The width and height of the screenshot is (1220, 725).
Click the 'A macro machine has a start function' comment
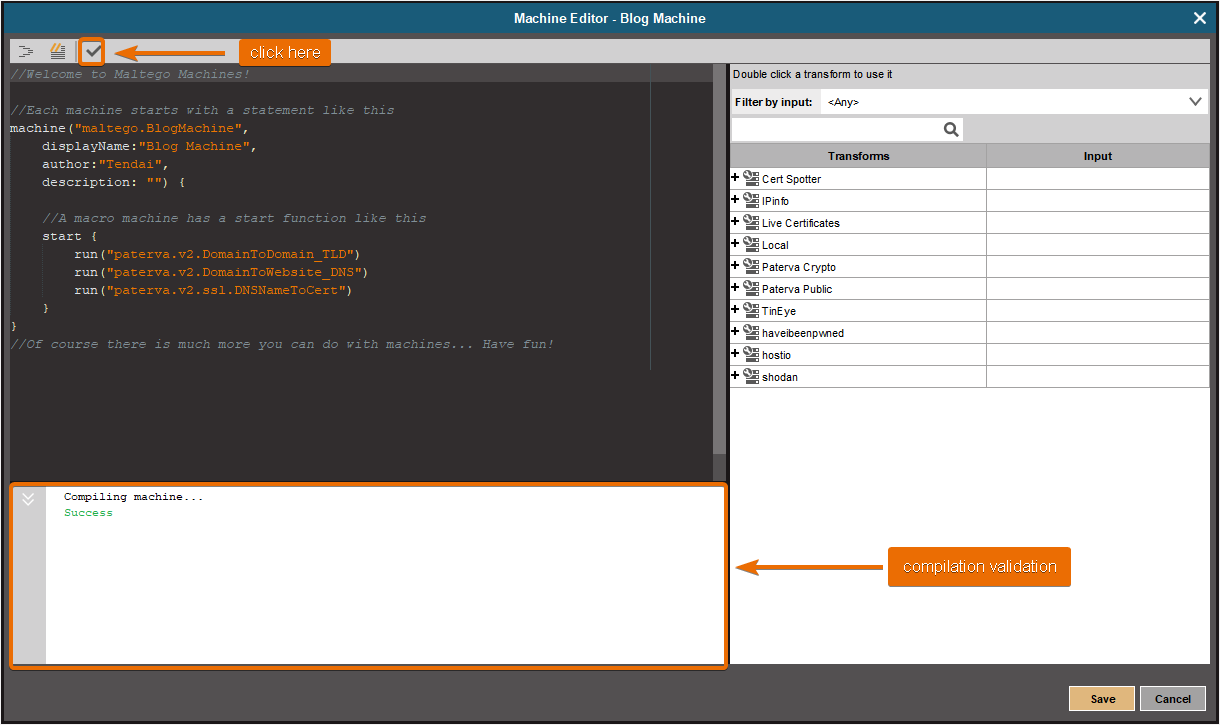point(234,218)
